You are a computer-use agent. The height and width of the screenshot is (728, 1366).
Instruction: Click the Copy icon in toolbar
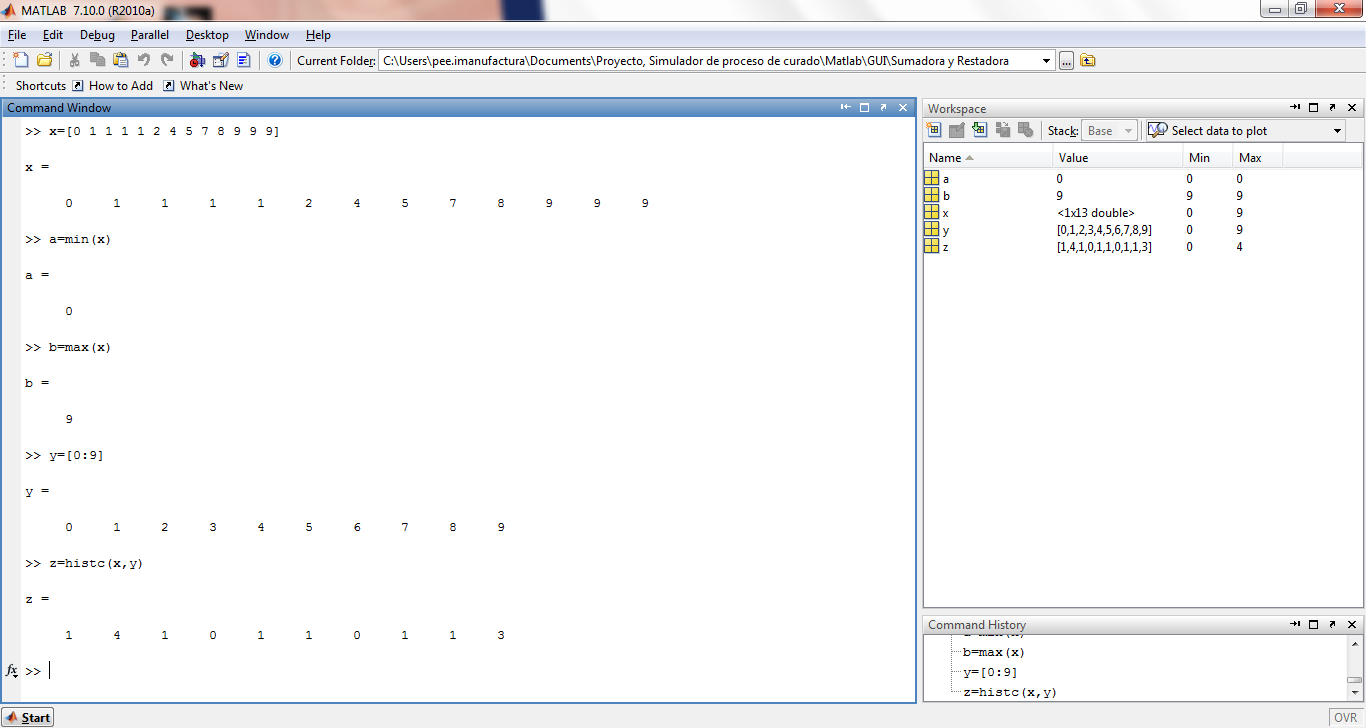point(98,60)
